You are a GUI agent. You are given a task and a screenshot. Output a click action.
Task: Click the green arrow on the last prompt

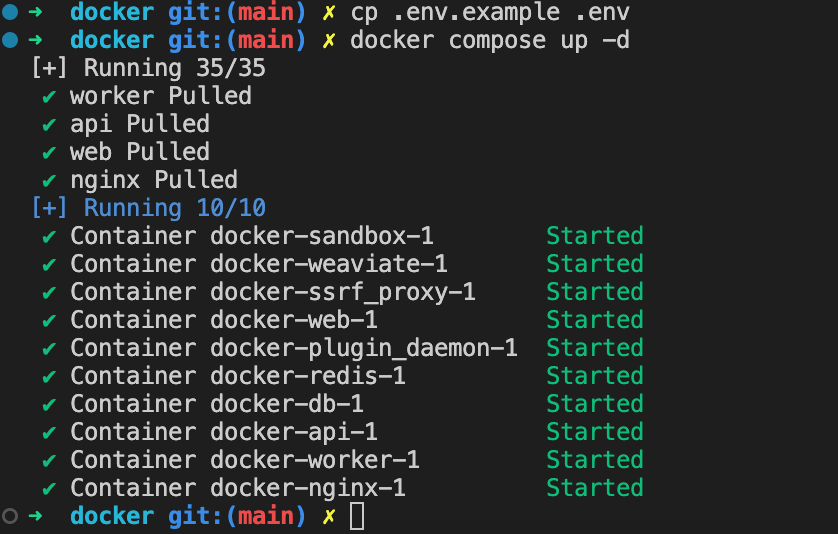[37, 516]
